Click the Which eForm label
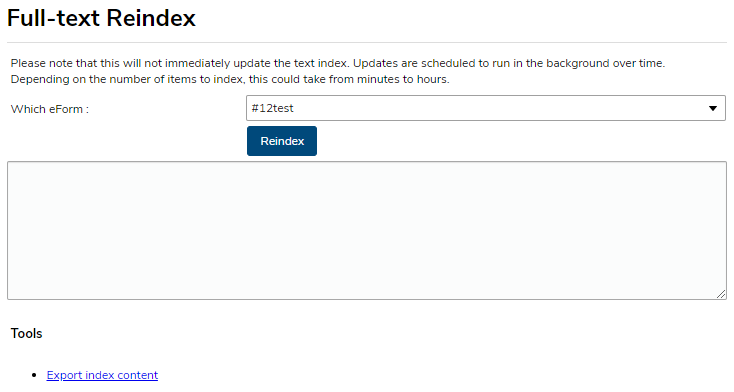 50,109
